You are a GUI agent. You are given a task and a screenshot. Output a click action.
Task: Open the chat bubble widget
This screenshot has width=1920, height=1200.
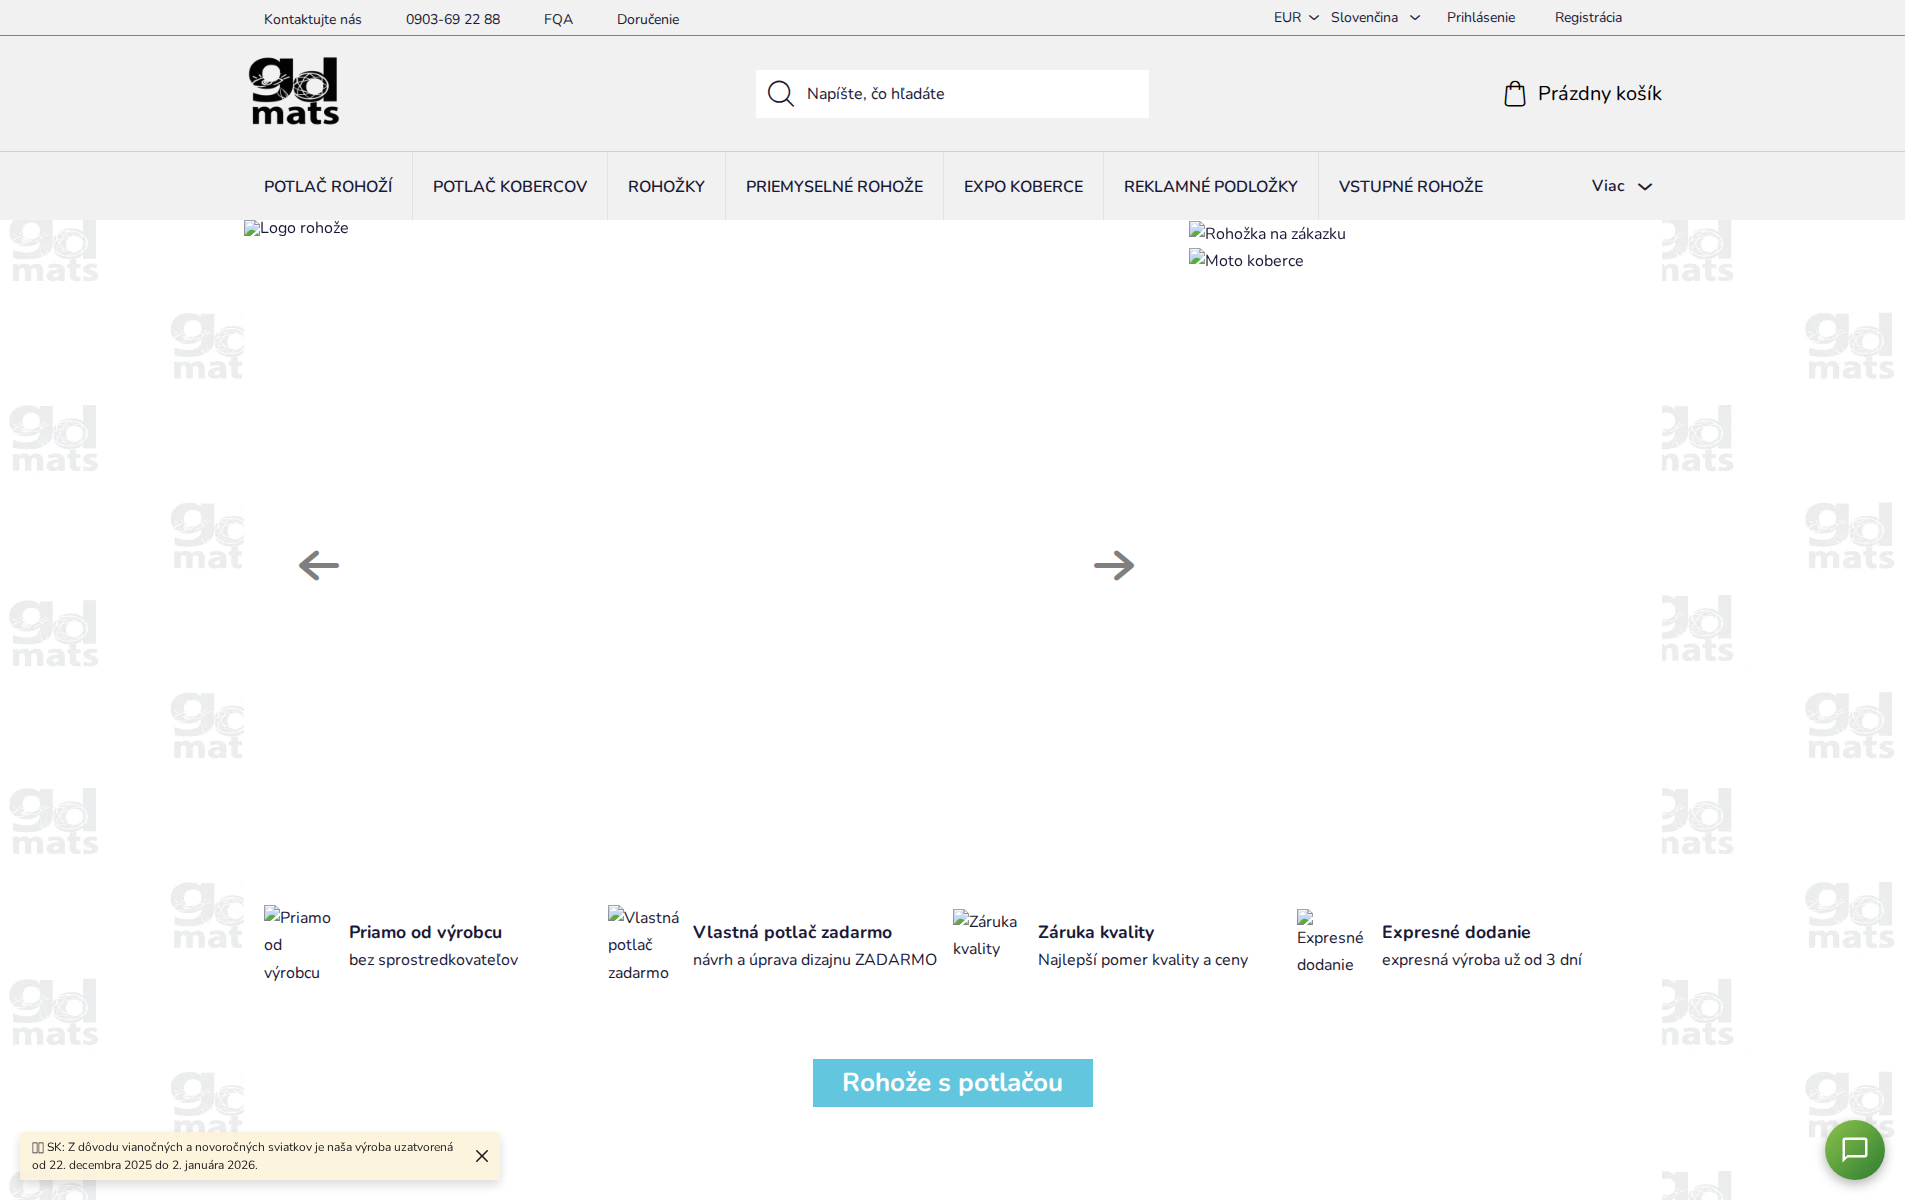[x=1854, y=1150]
